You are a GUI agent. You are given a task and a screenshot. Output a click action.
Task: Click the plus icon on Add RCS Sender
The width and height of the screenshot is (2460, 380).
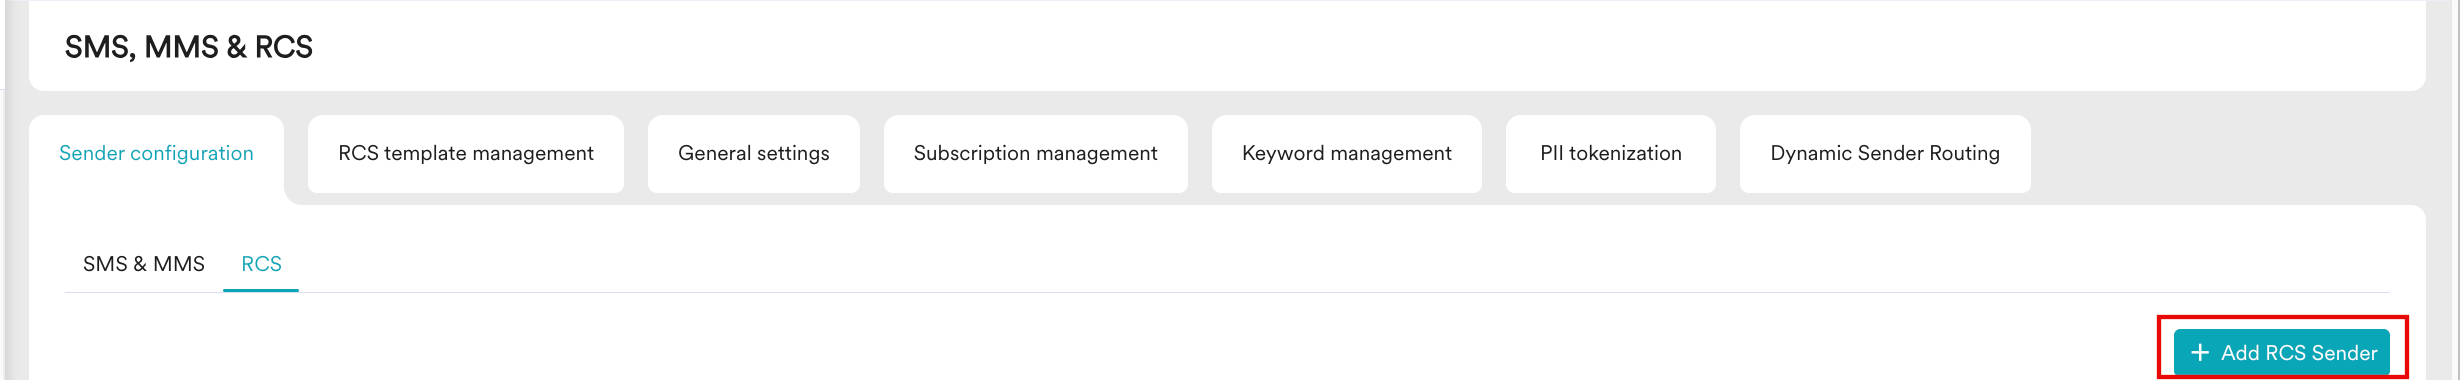(x=2200, y=353)
